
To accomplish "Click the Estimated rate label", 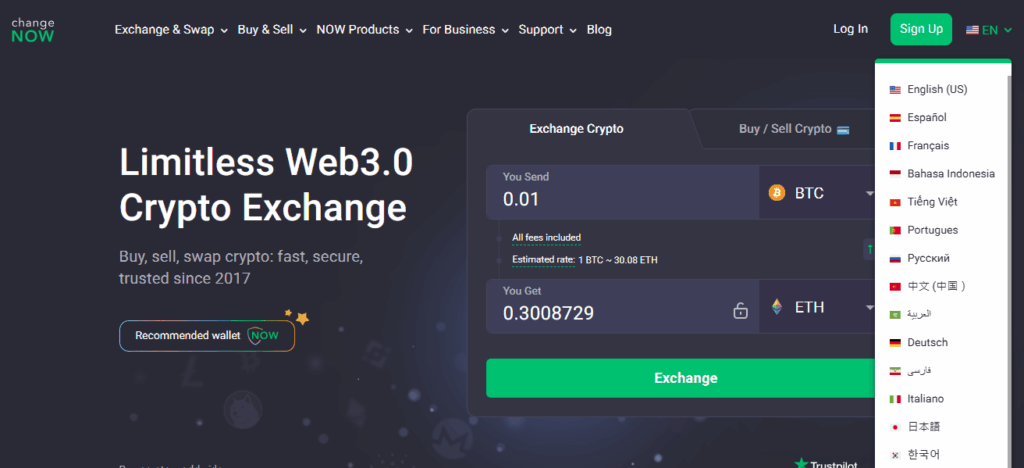I will 543,260.
